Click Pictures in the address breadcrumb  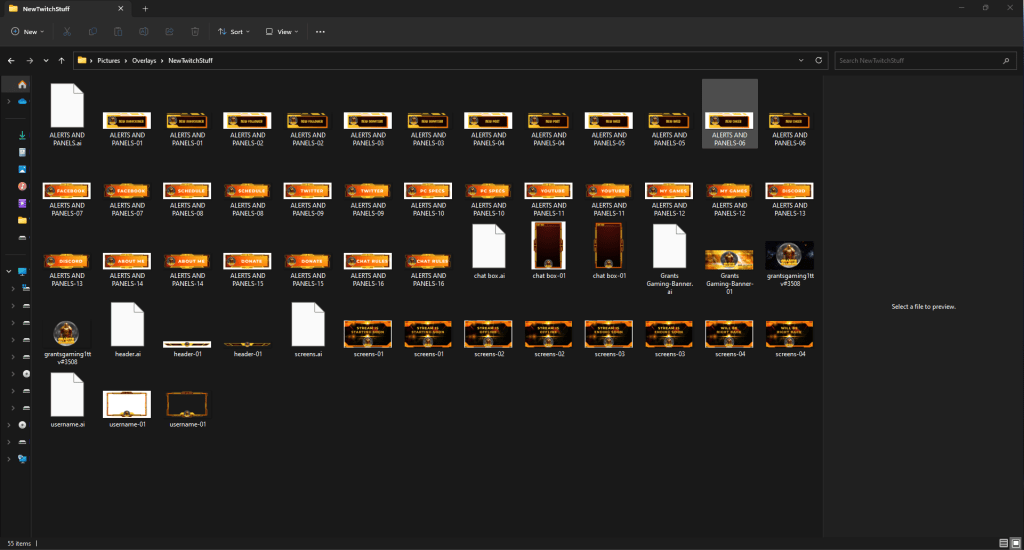click(x=108, y=60)
